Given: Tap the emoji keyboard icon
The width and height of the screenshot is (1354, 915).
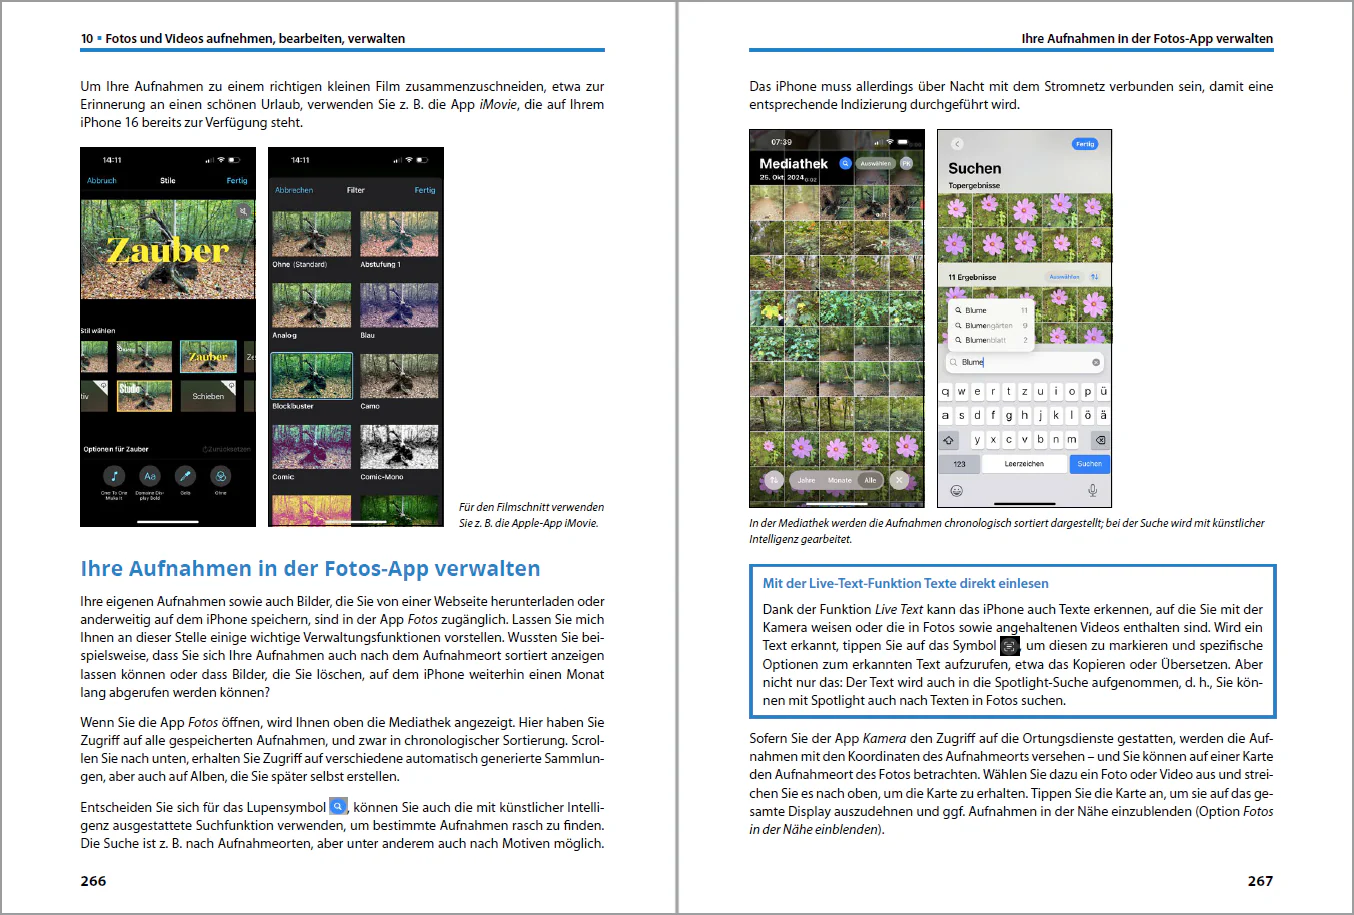Looking at the screenshot, I should click(x=956, y=490).
